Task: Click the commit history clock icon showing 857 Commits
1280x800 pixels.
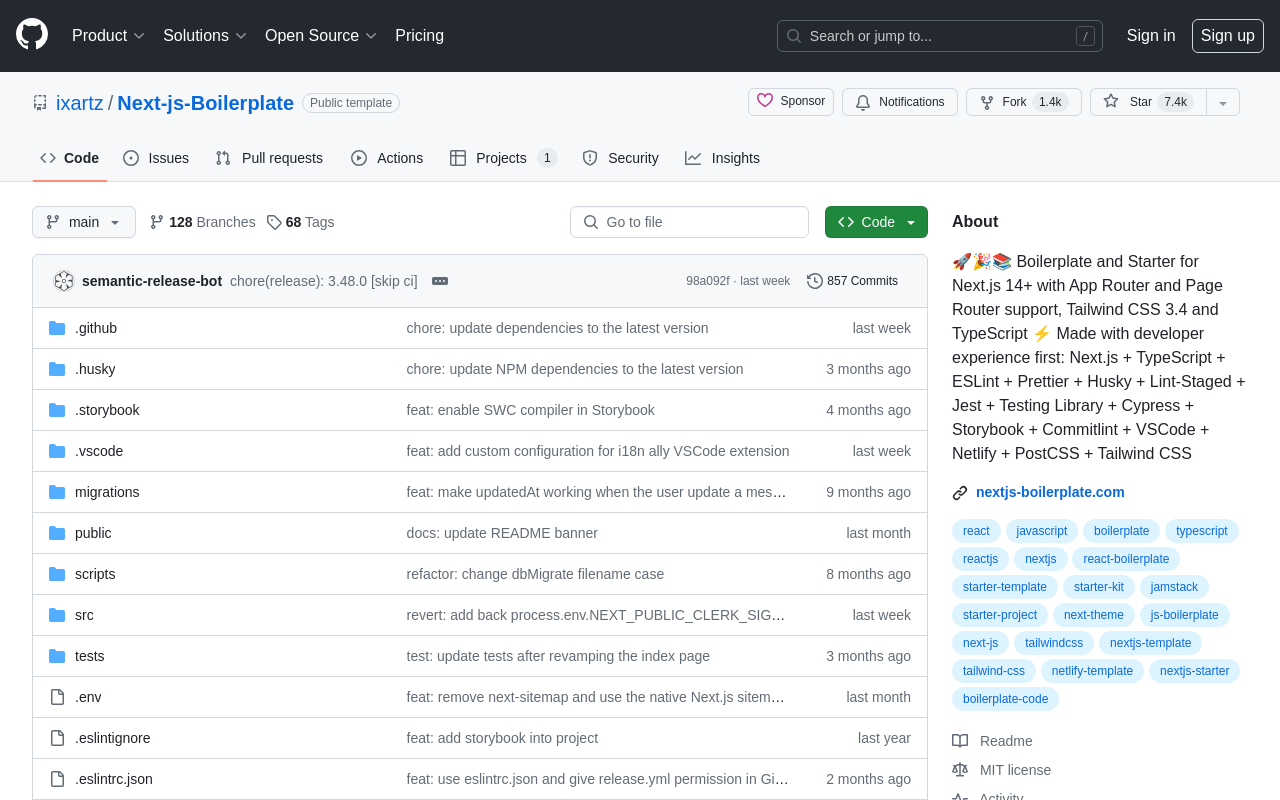Action: pyautogui.click(x=813, y=281)
